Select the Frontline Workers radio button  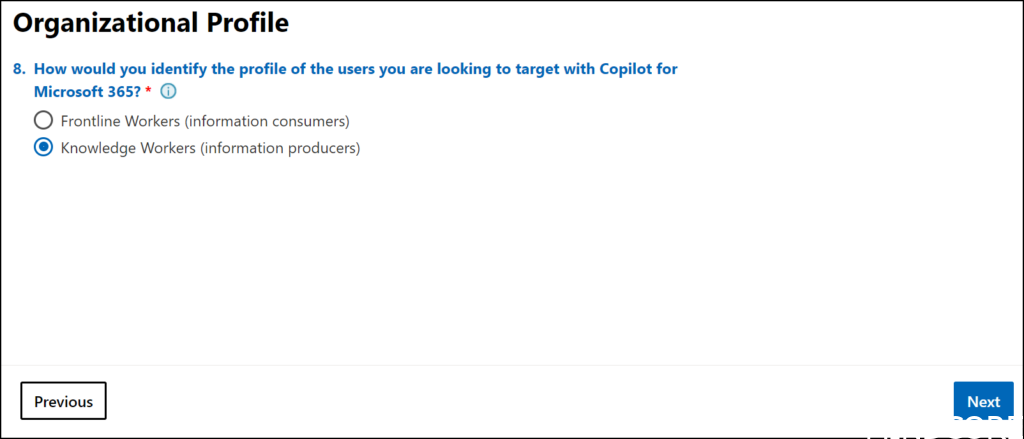[43, 121]
